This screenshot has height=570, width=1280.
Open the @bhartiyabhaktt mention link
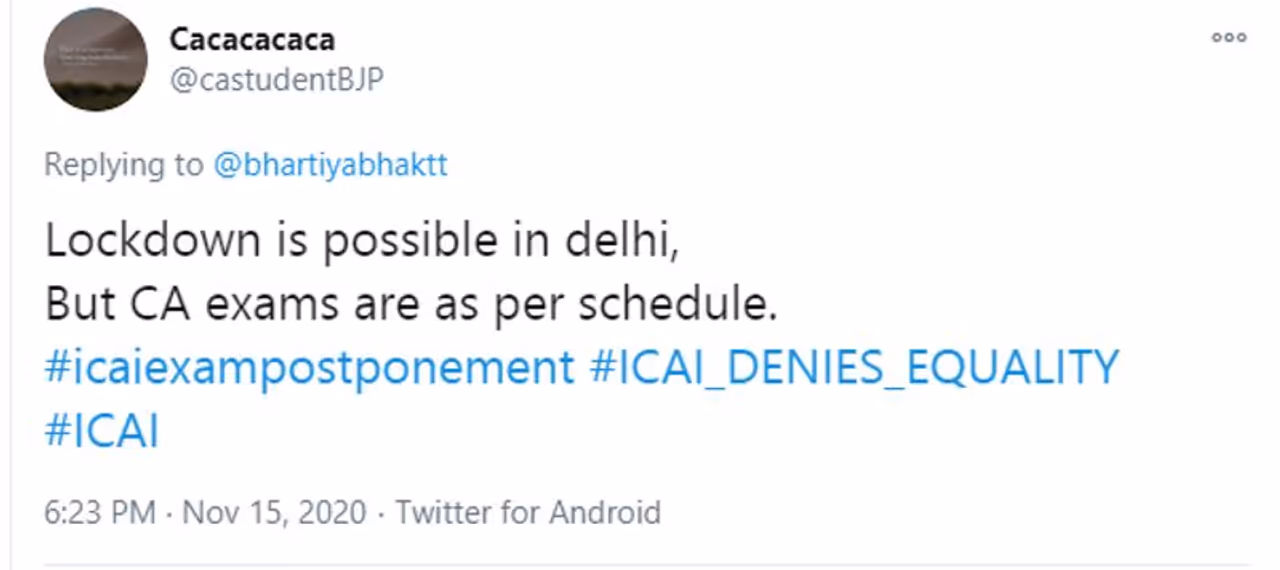coord(330,165)
